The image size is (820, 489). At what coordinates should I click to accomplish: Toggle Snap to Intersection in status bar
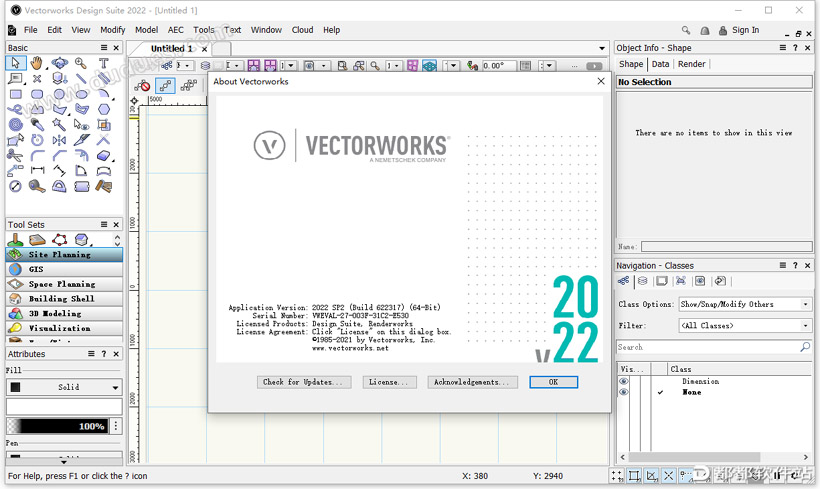(x=669, y=475)
